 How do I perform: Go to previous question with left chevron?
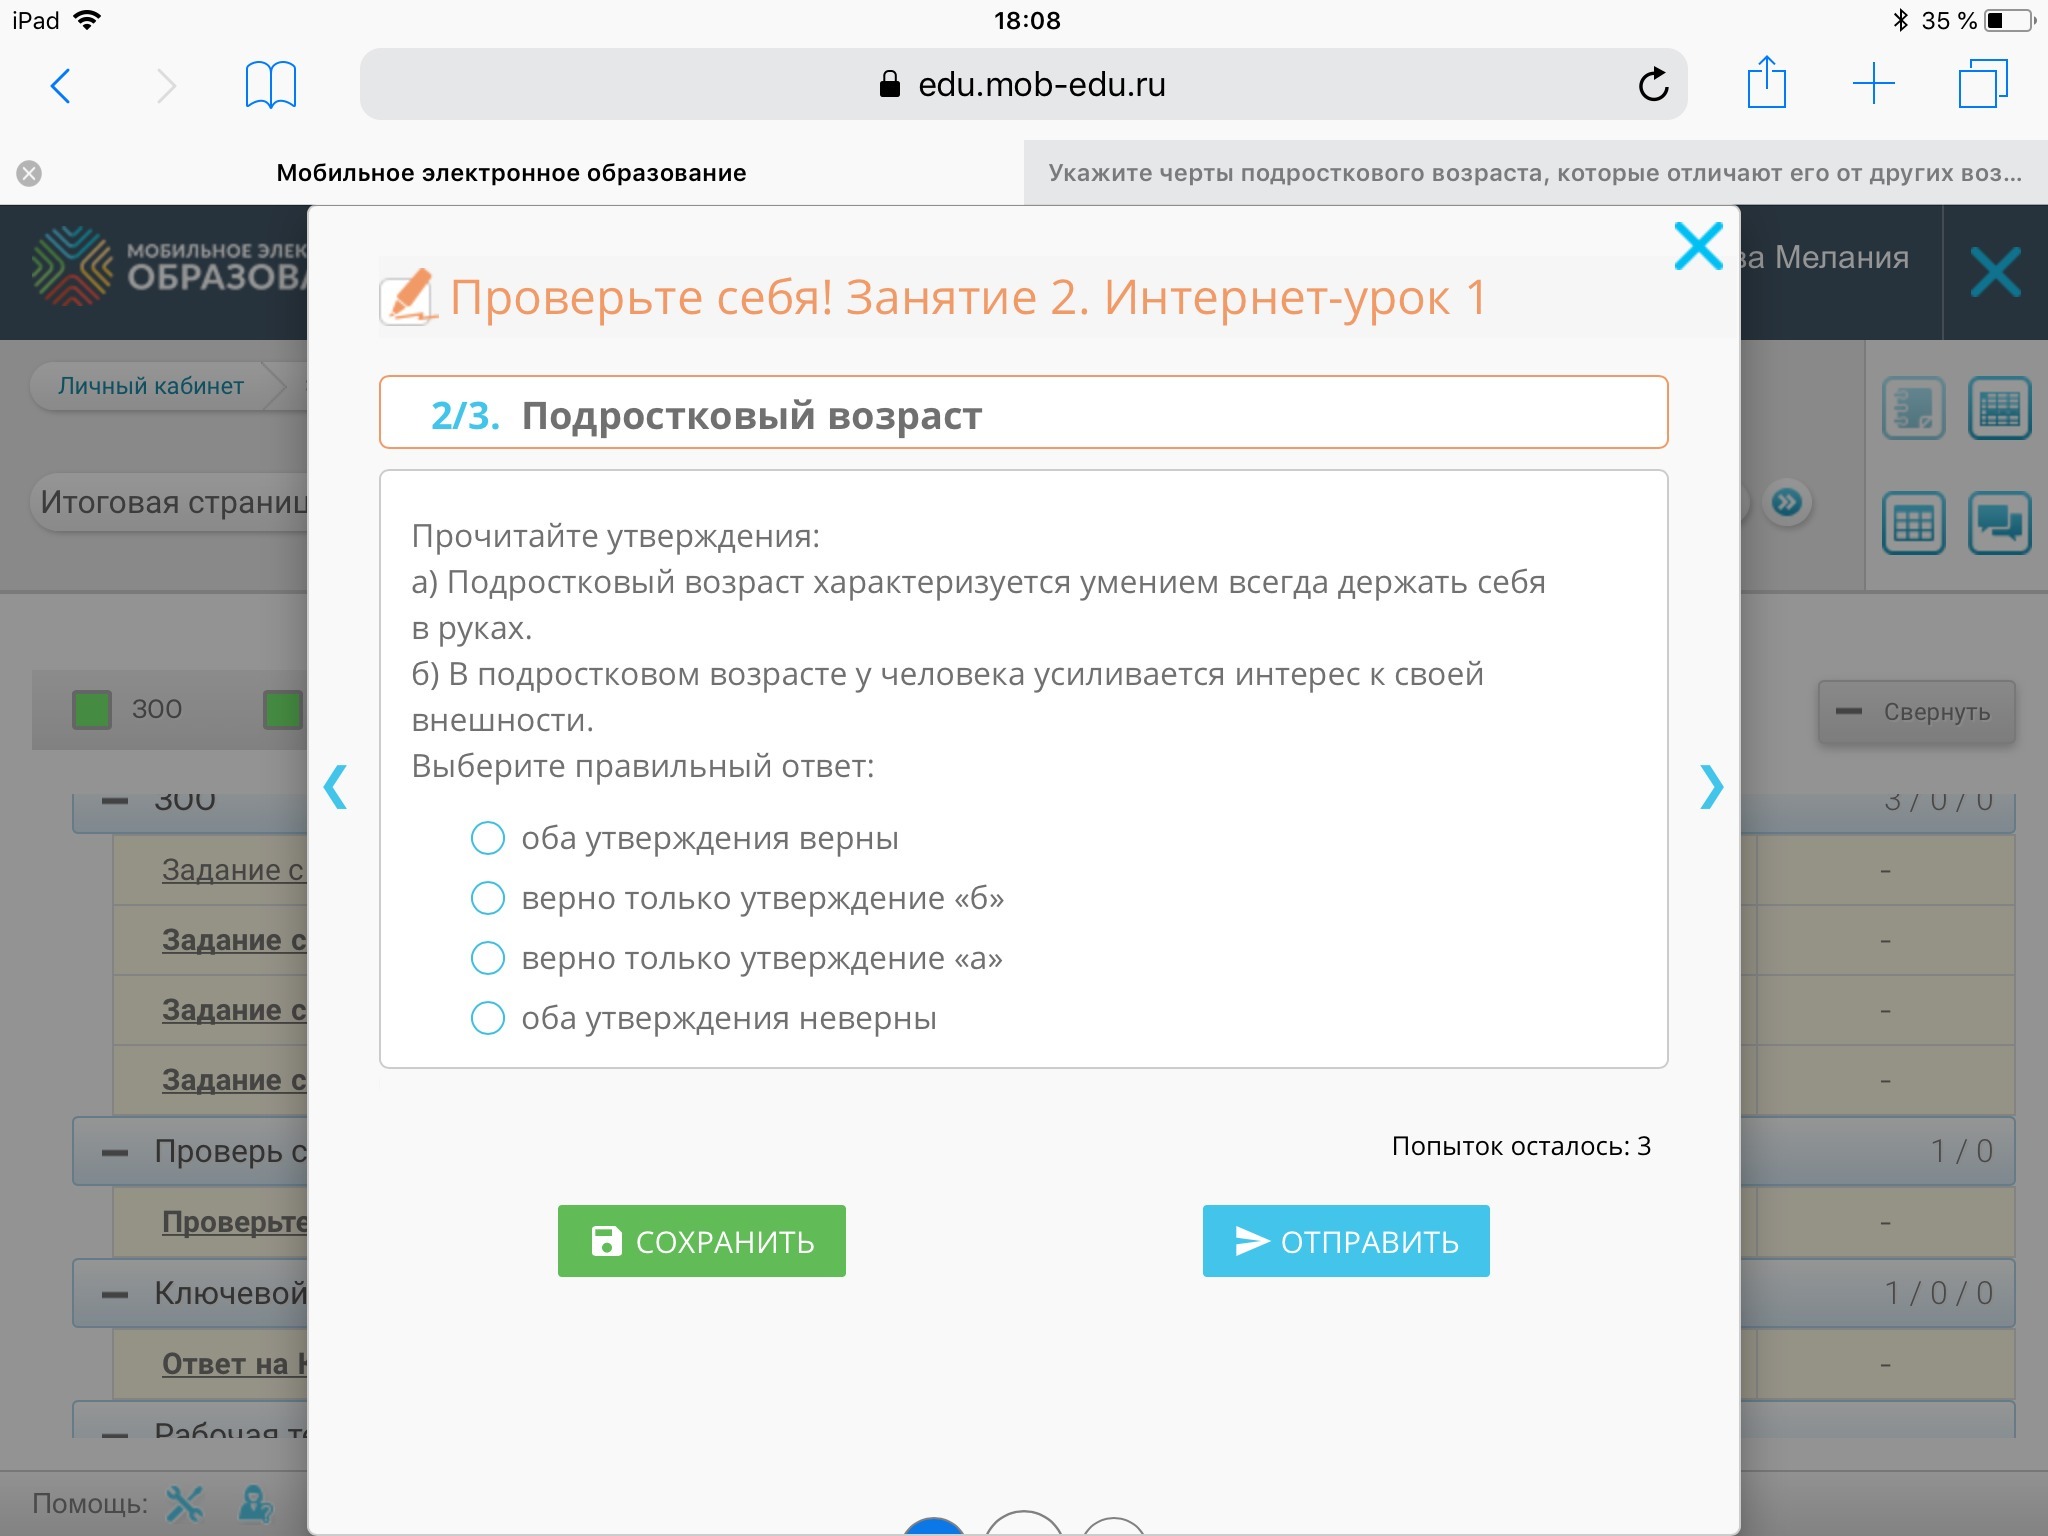pos(336,786)
